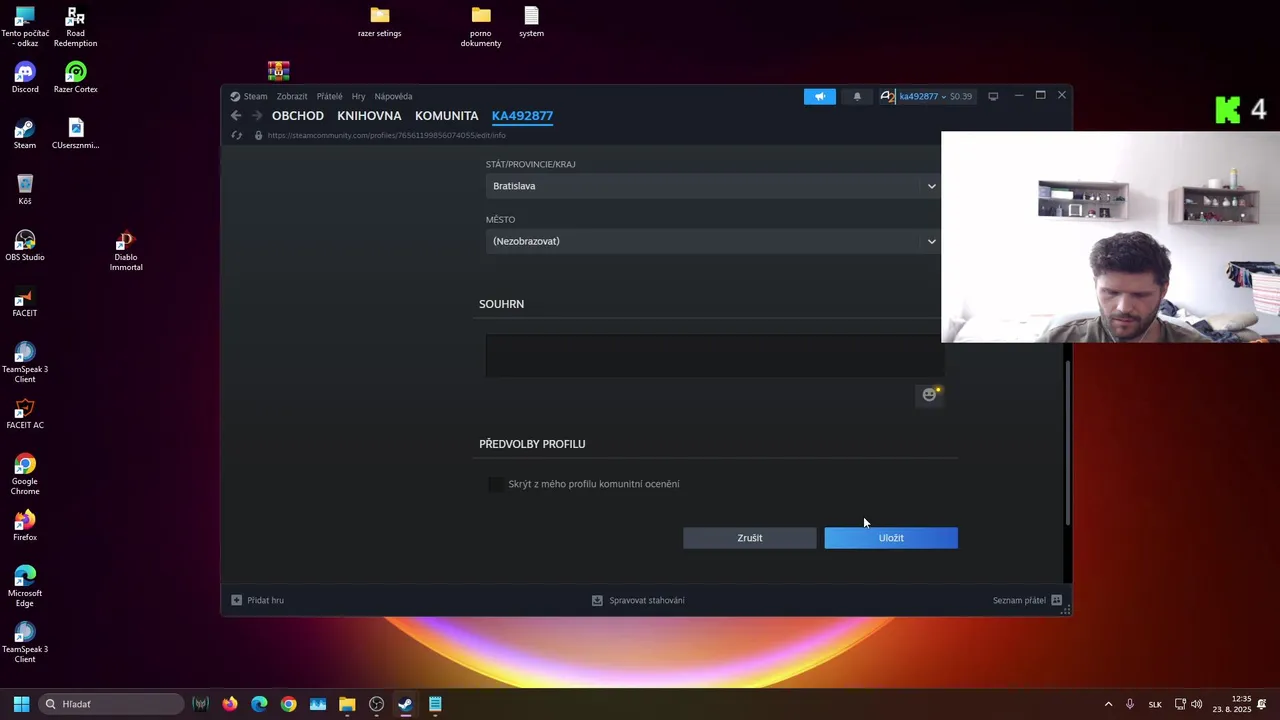The height and width of the screenshot is (720, 1280).
Task: Open Steam desktop shortcut
Action: pos(25,134)
